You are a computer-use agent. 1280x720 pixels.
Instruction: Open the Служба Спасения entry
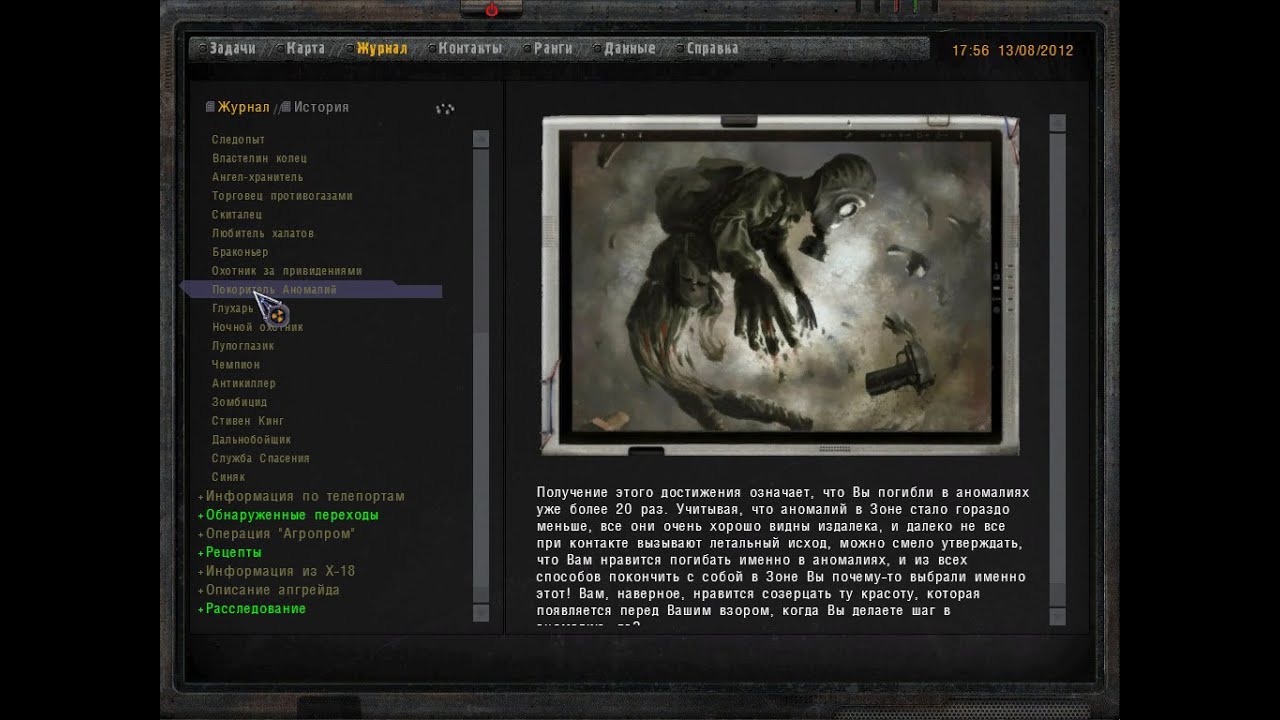point(261,459)
